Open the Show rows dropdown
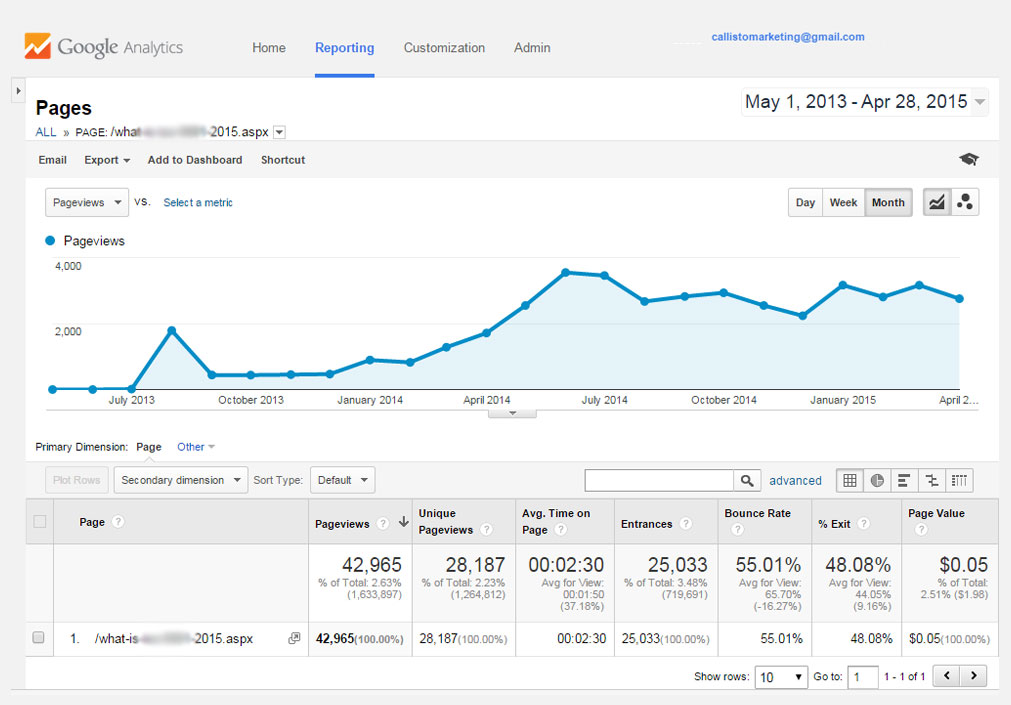Image resolution: width=1011 pixels, height=705 pixels. coord(781,677)
